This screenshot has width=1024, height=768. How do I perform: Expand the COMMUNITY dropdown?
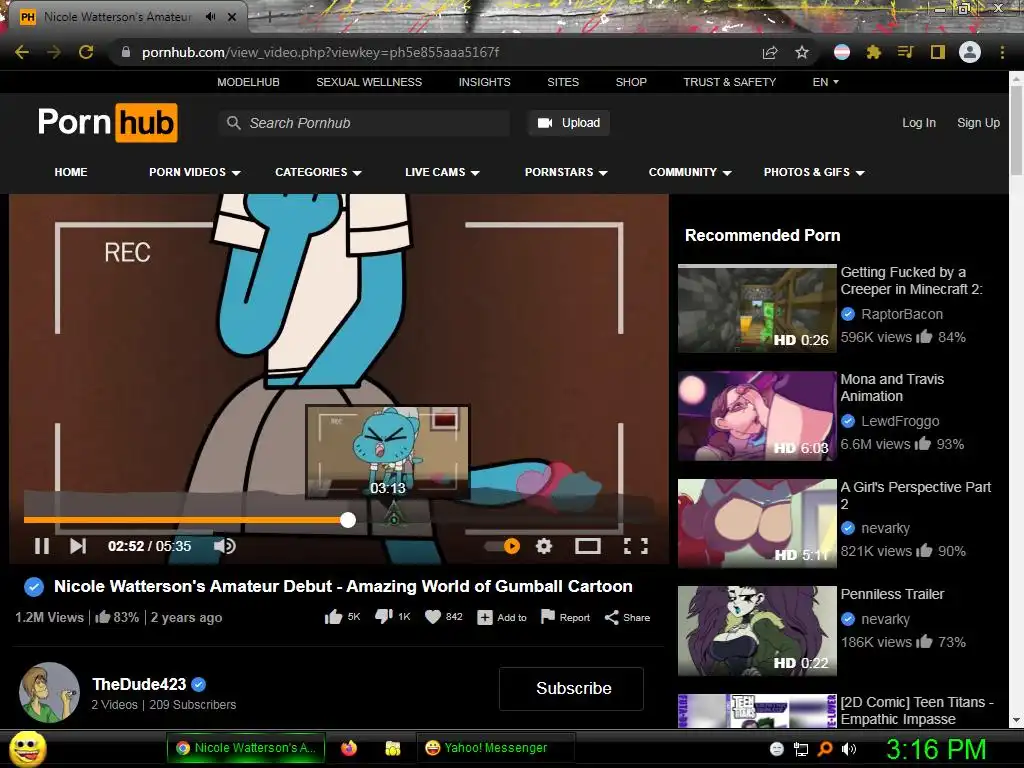[x=690, y=172]
